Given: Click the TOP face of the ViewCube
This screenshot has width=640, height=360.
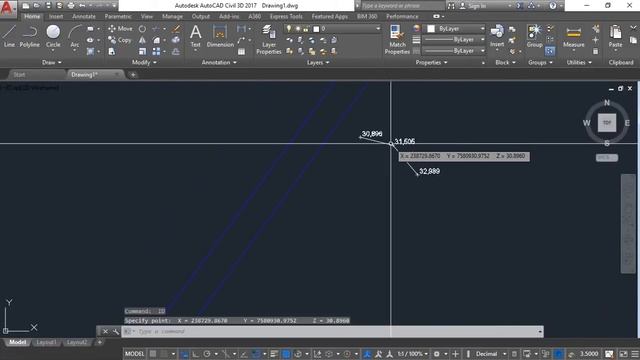Looking at the screenshot, I should tap(607, 122).
